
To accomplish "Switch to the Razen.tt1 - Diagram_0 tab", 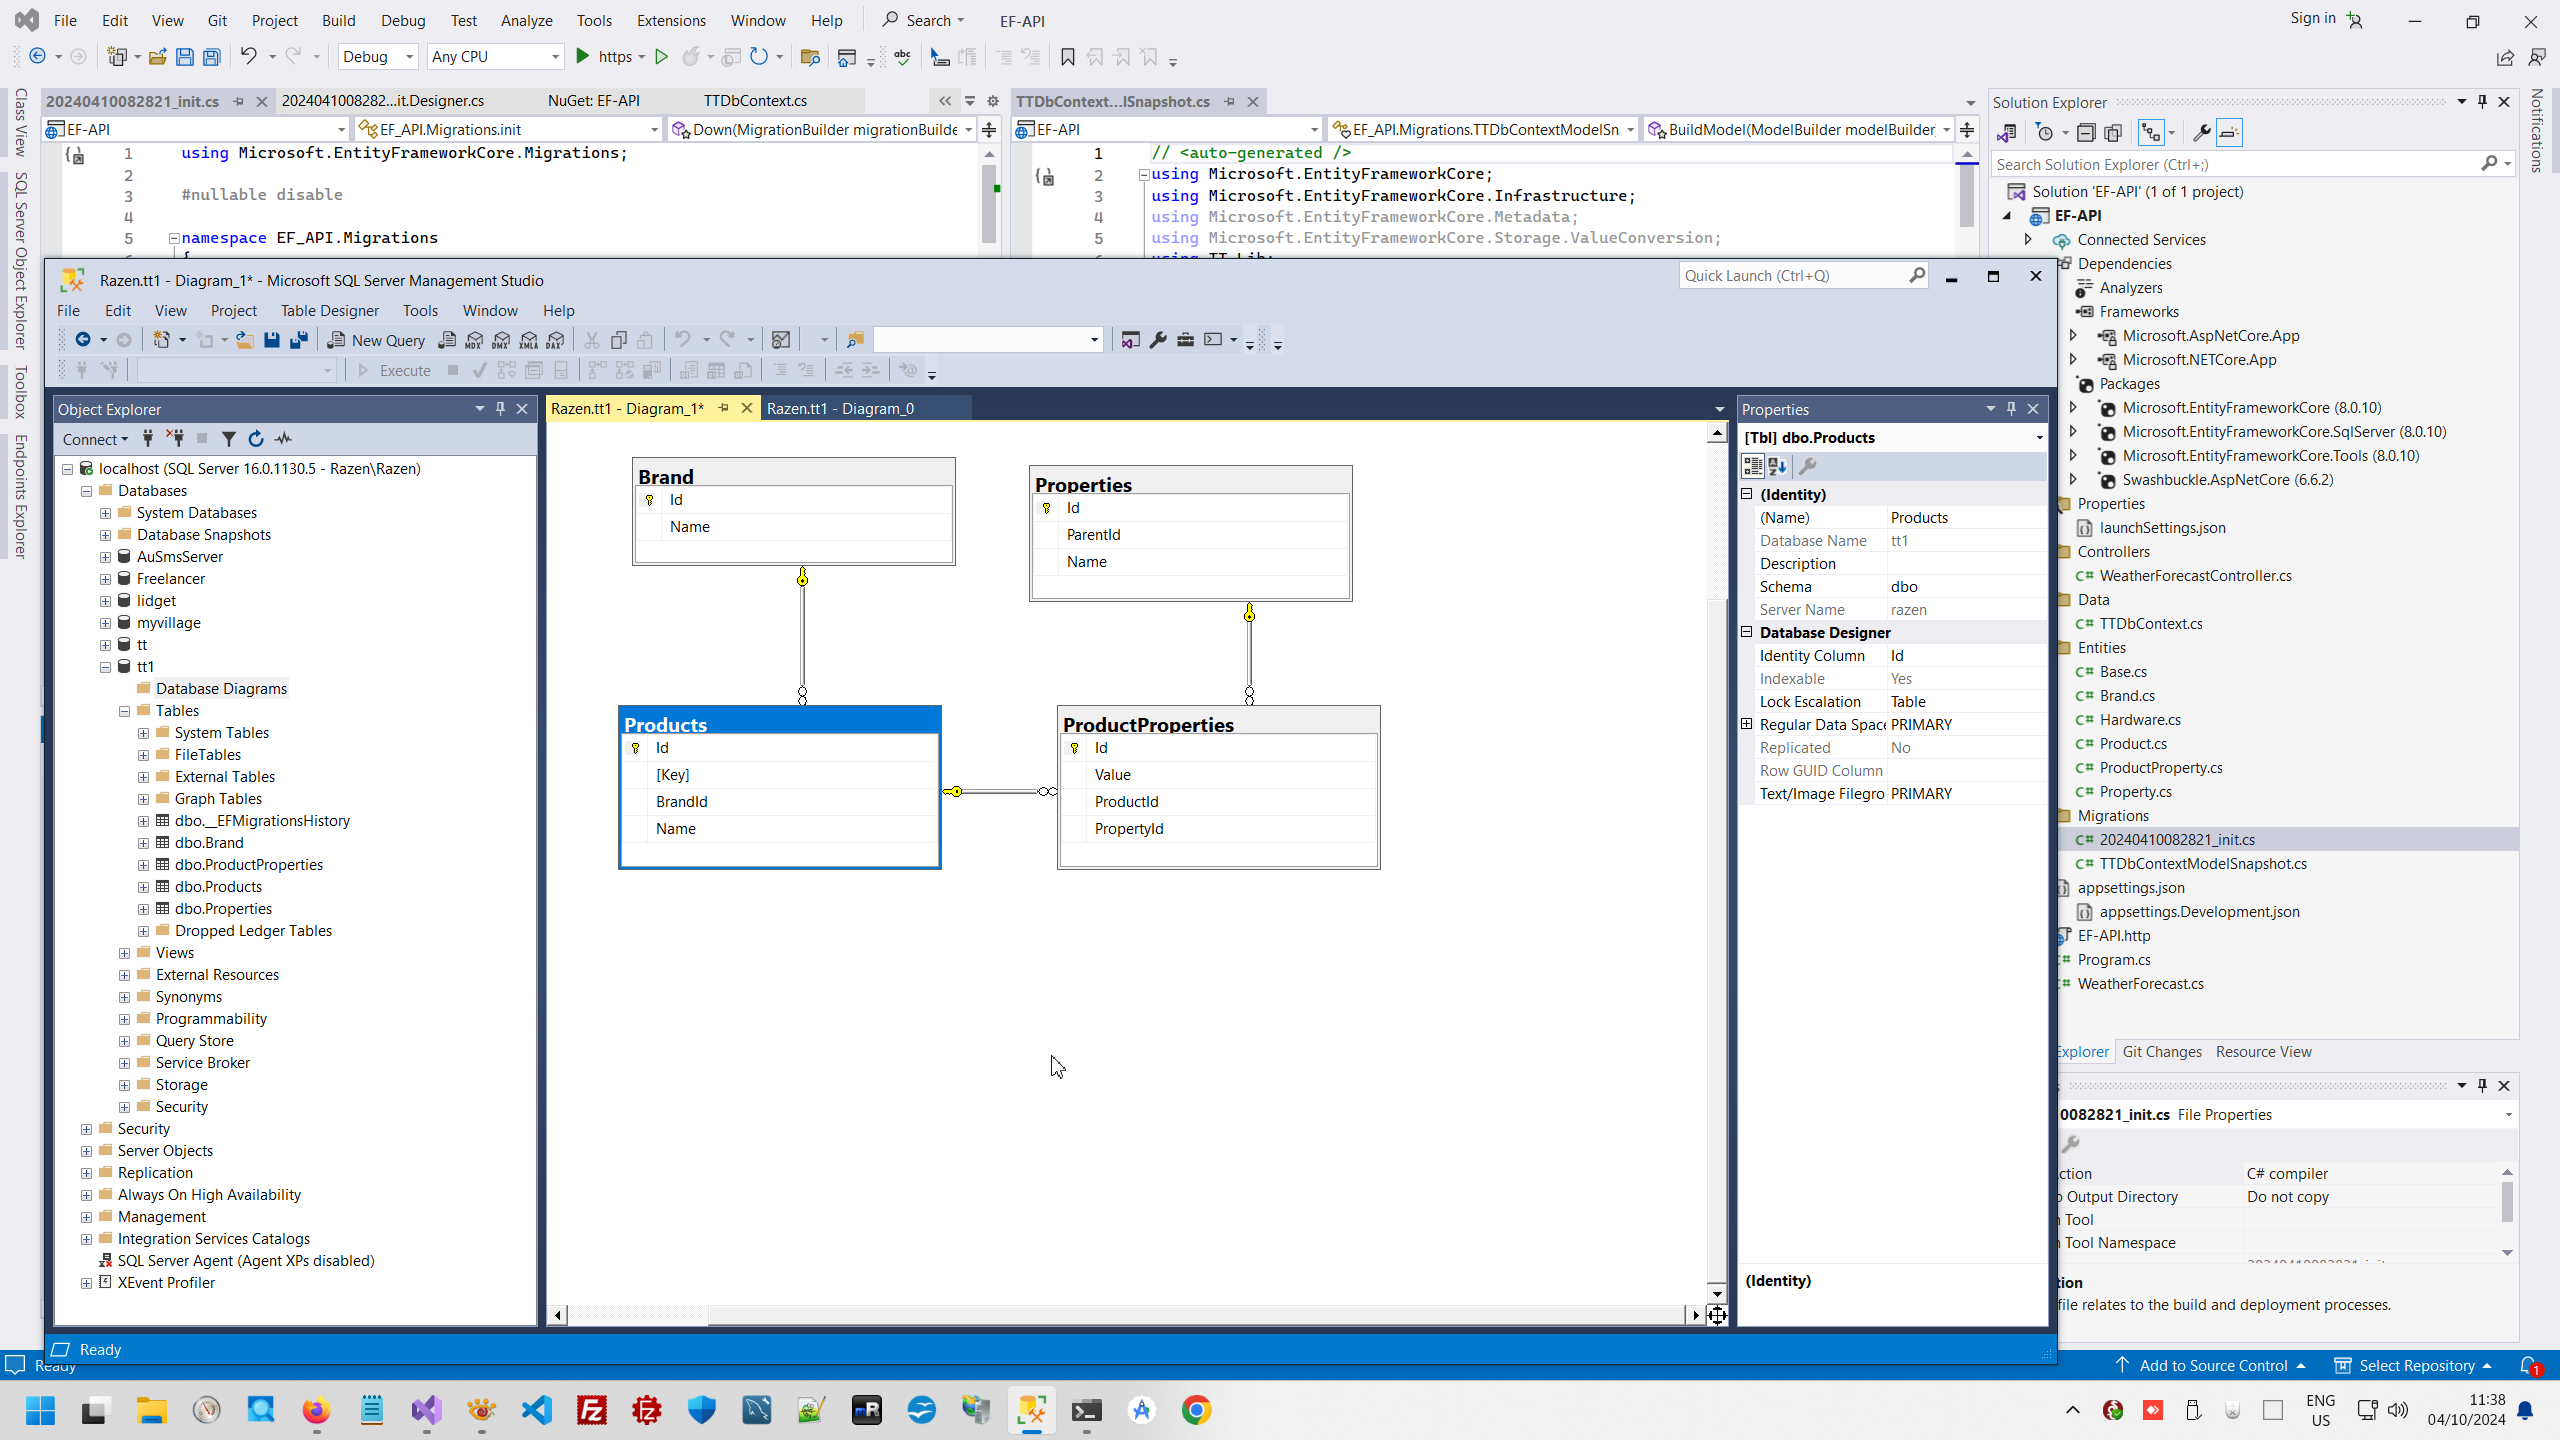I will tap(840, 408).
